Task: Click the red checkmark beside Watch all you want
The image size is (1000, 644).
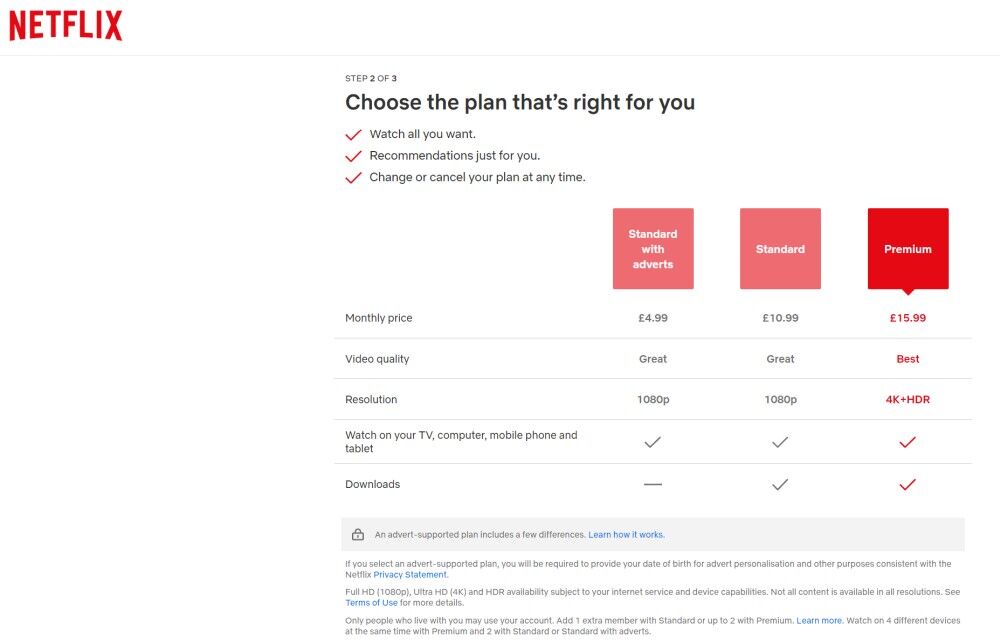Action: (353, 135)
